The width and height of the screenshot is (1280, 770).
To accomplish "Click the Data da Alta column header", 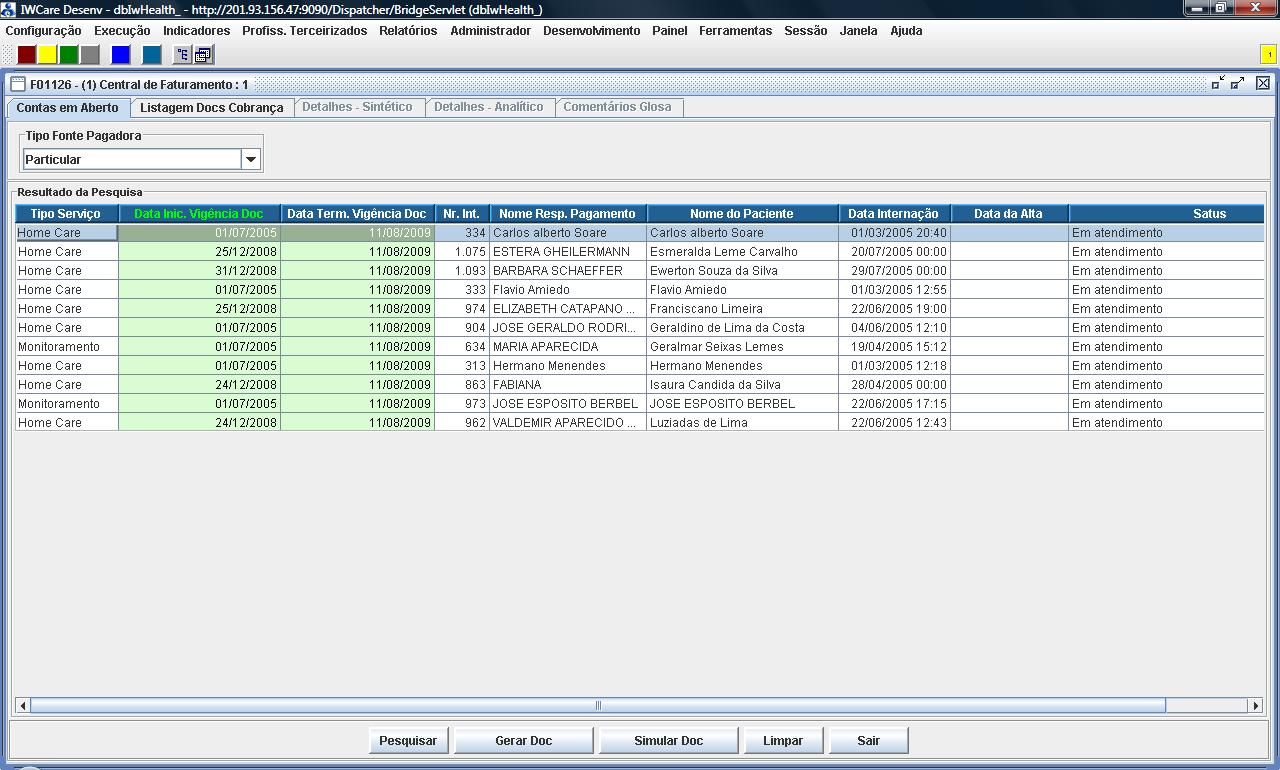I will click(x=1009, y=214).
